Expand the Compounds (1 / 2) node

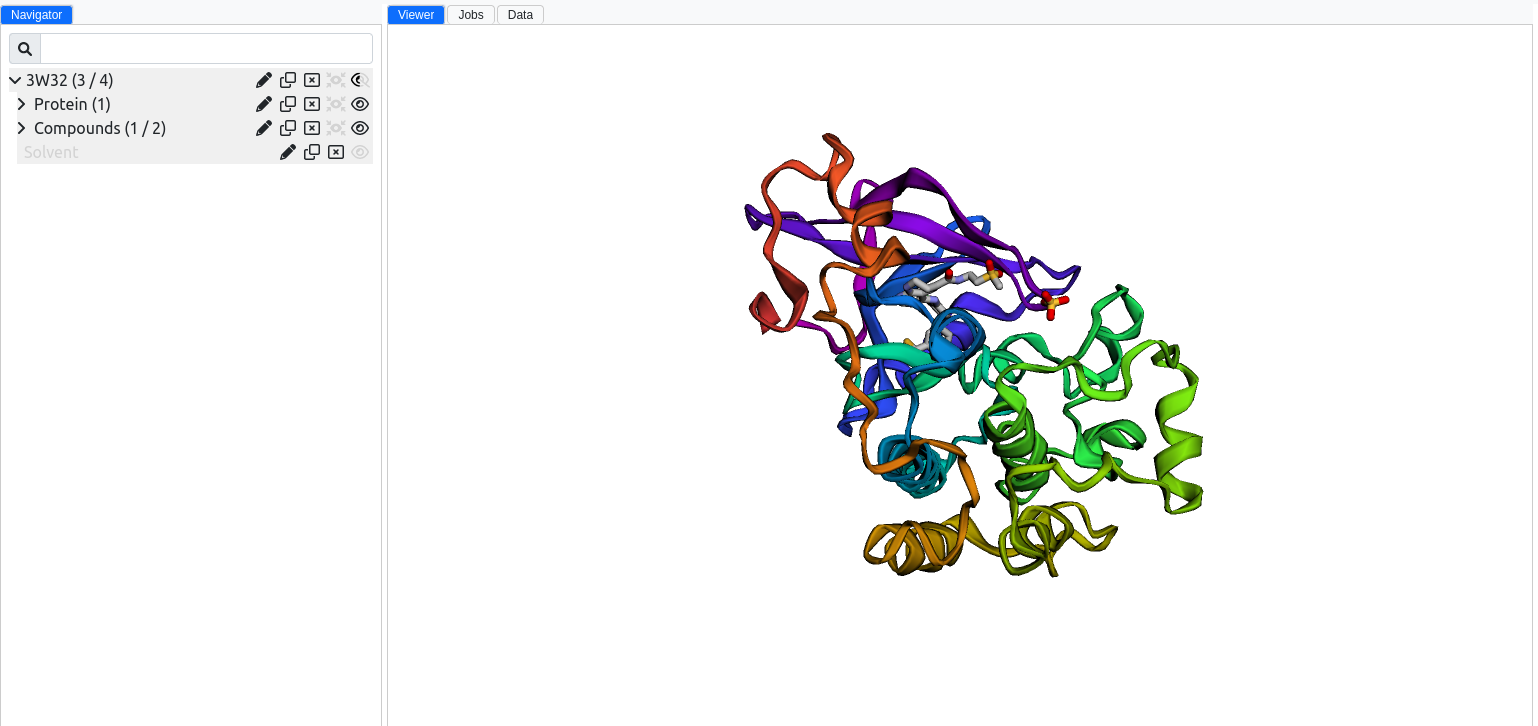point(22,128)
